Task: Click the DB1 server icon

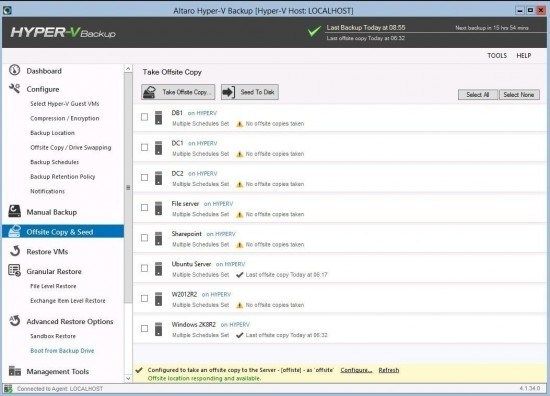Action: 159,118
